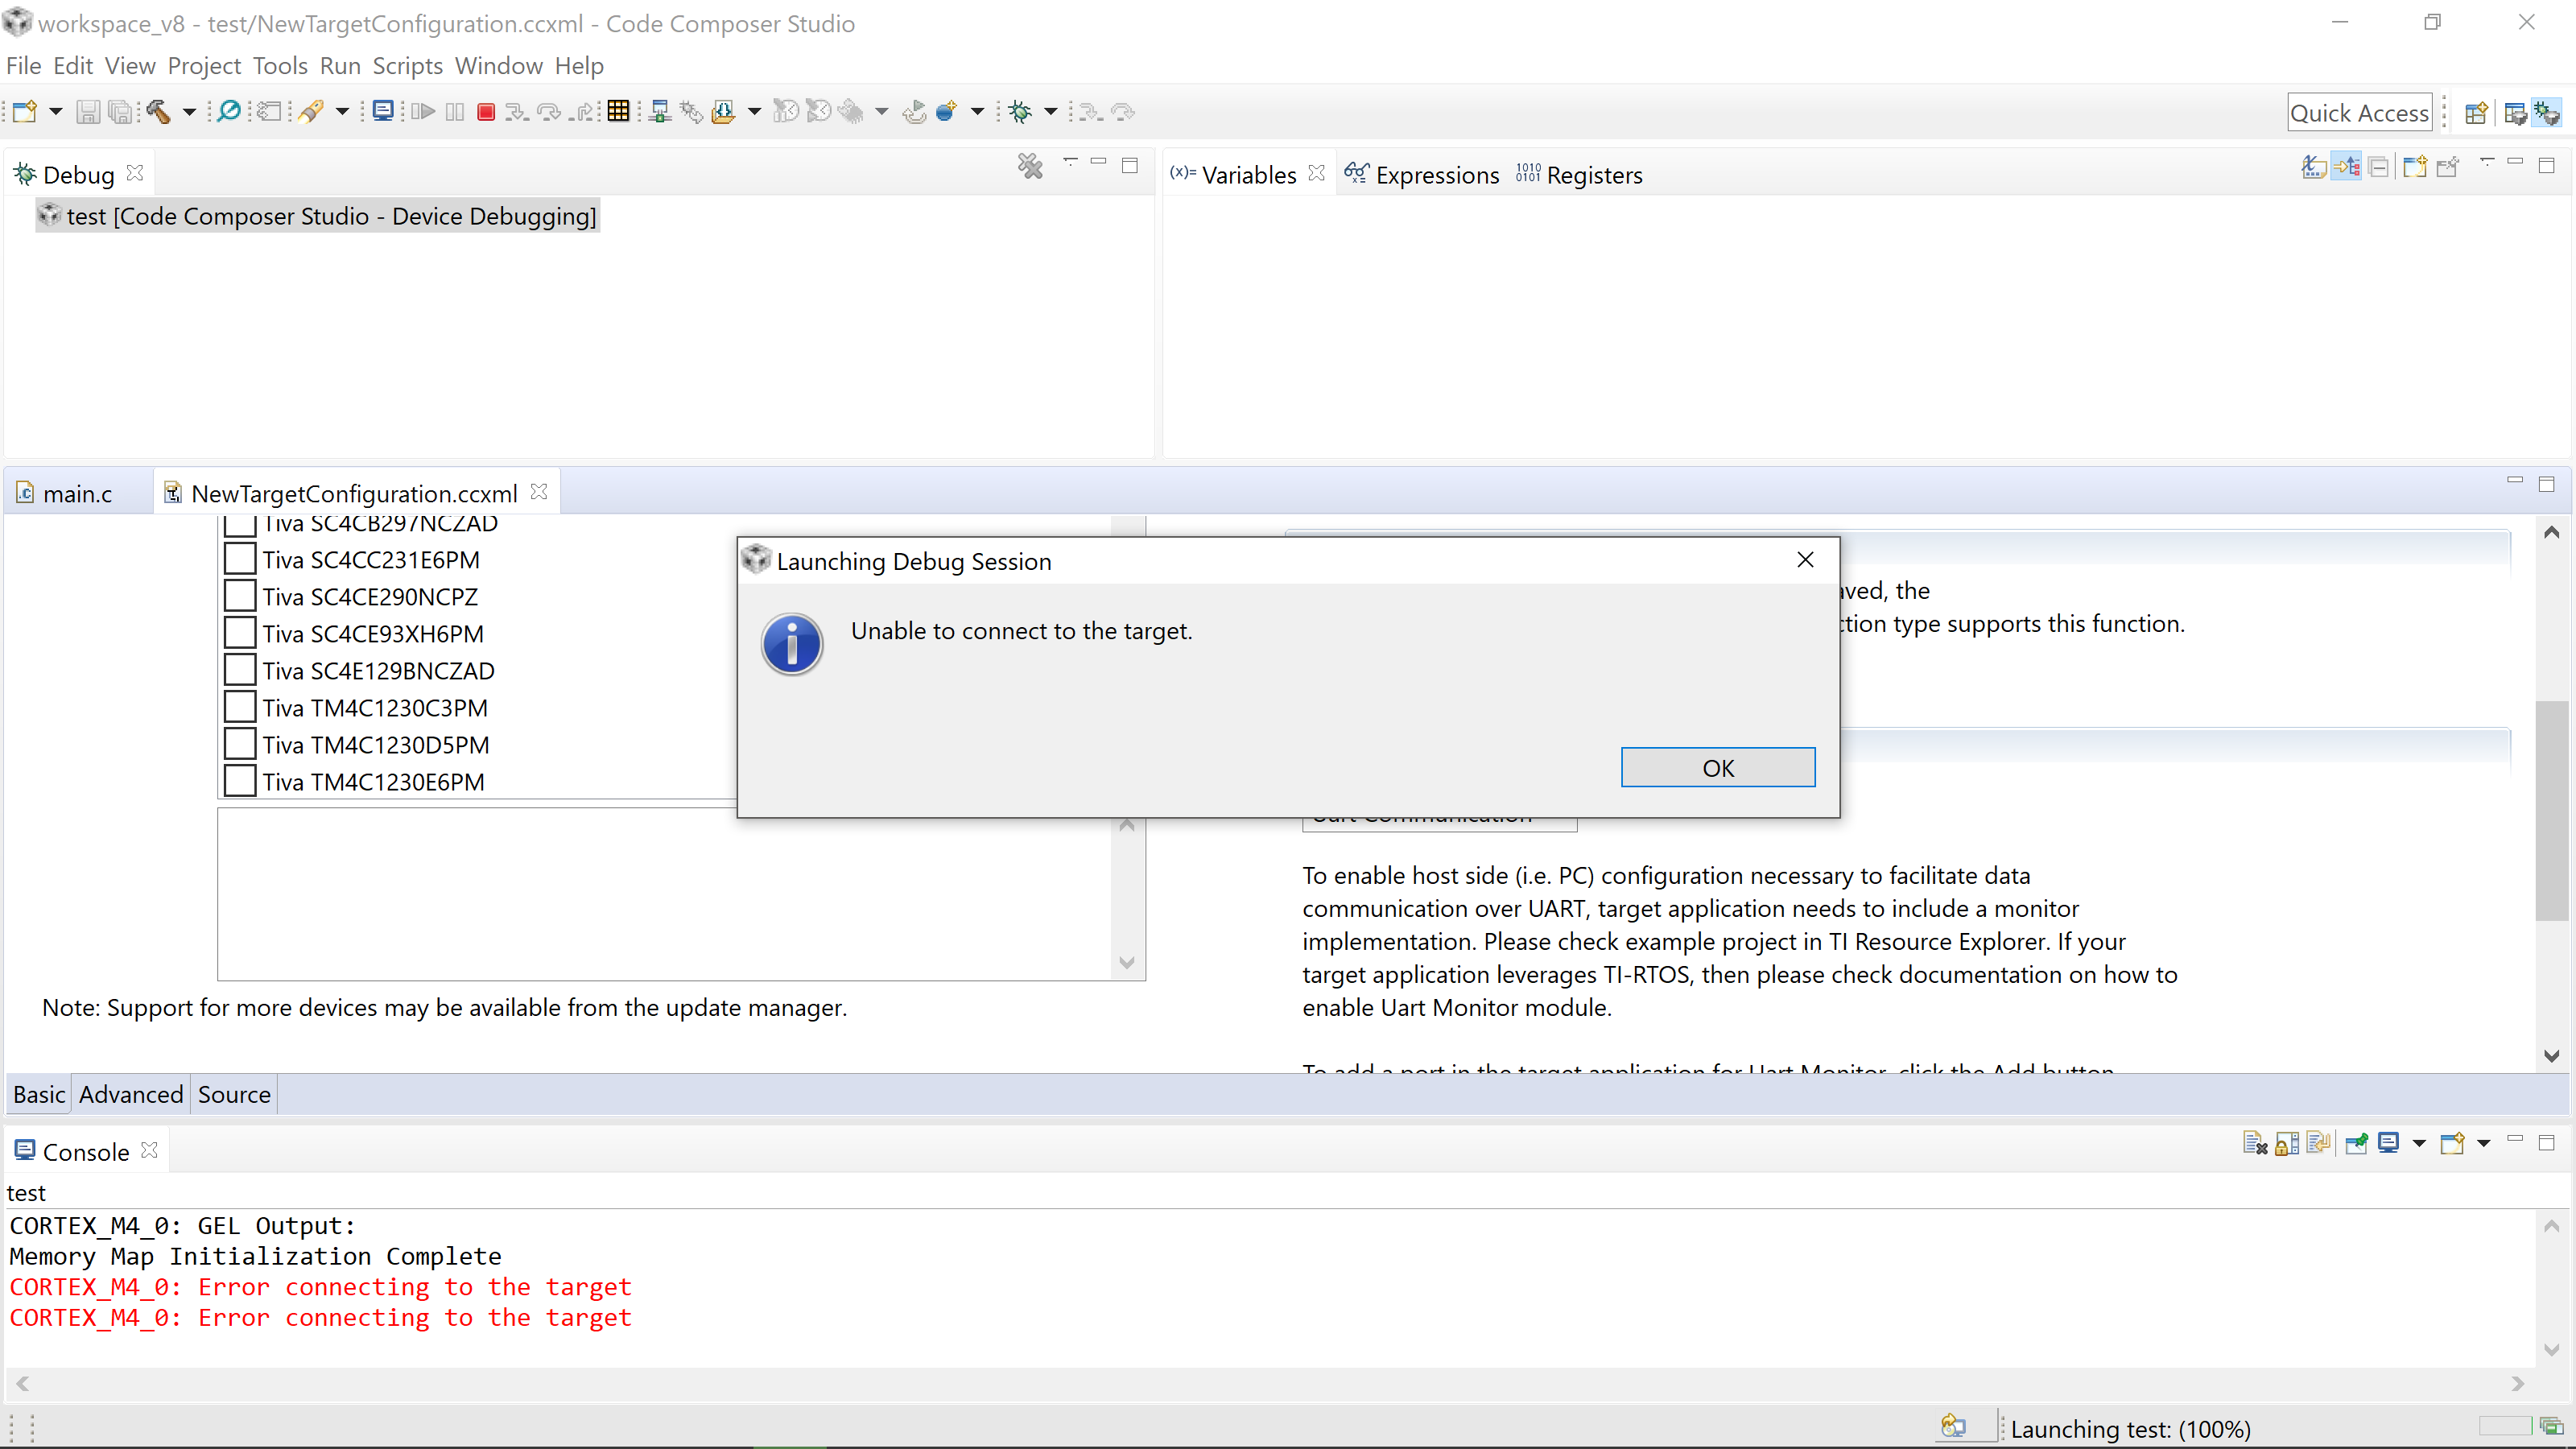The width and height of the screenshot is (2576, 1449).
Task: Click the Pin Console icon
Action: (2357, 1143)
